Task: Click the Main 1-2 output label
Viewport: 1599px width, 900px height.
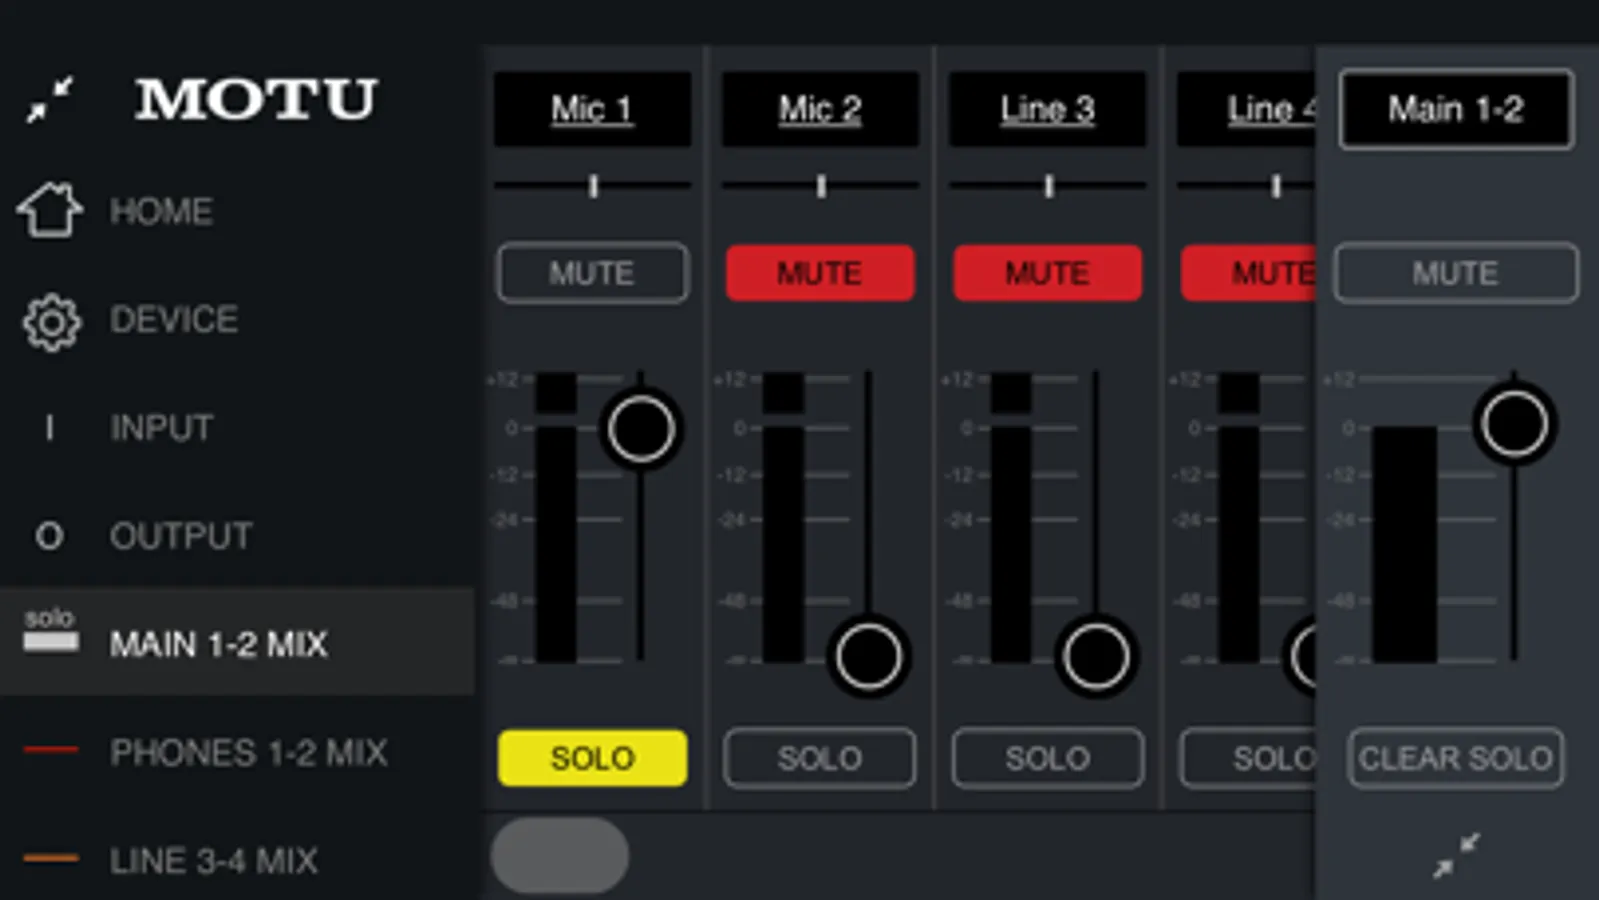Action: [x=1456, y=109]
